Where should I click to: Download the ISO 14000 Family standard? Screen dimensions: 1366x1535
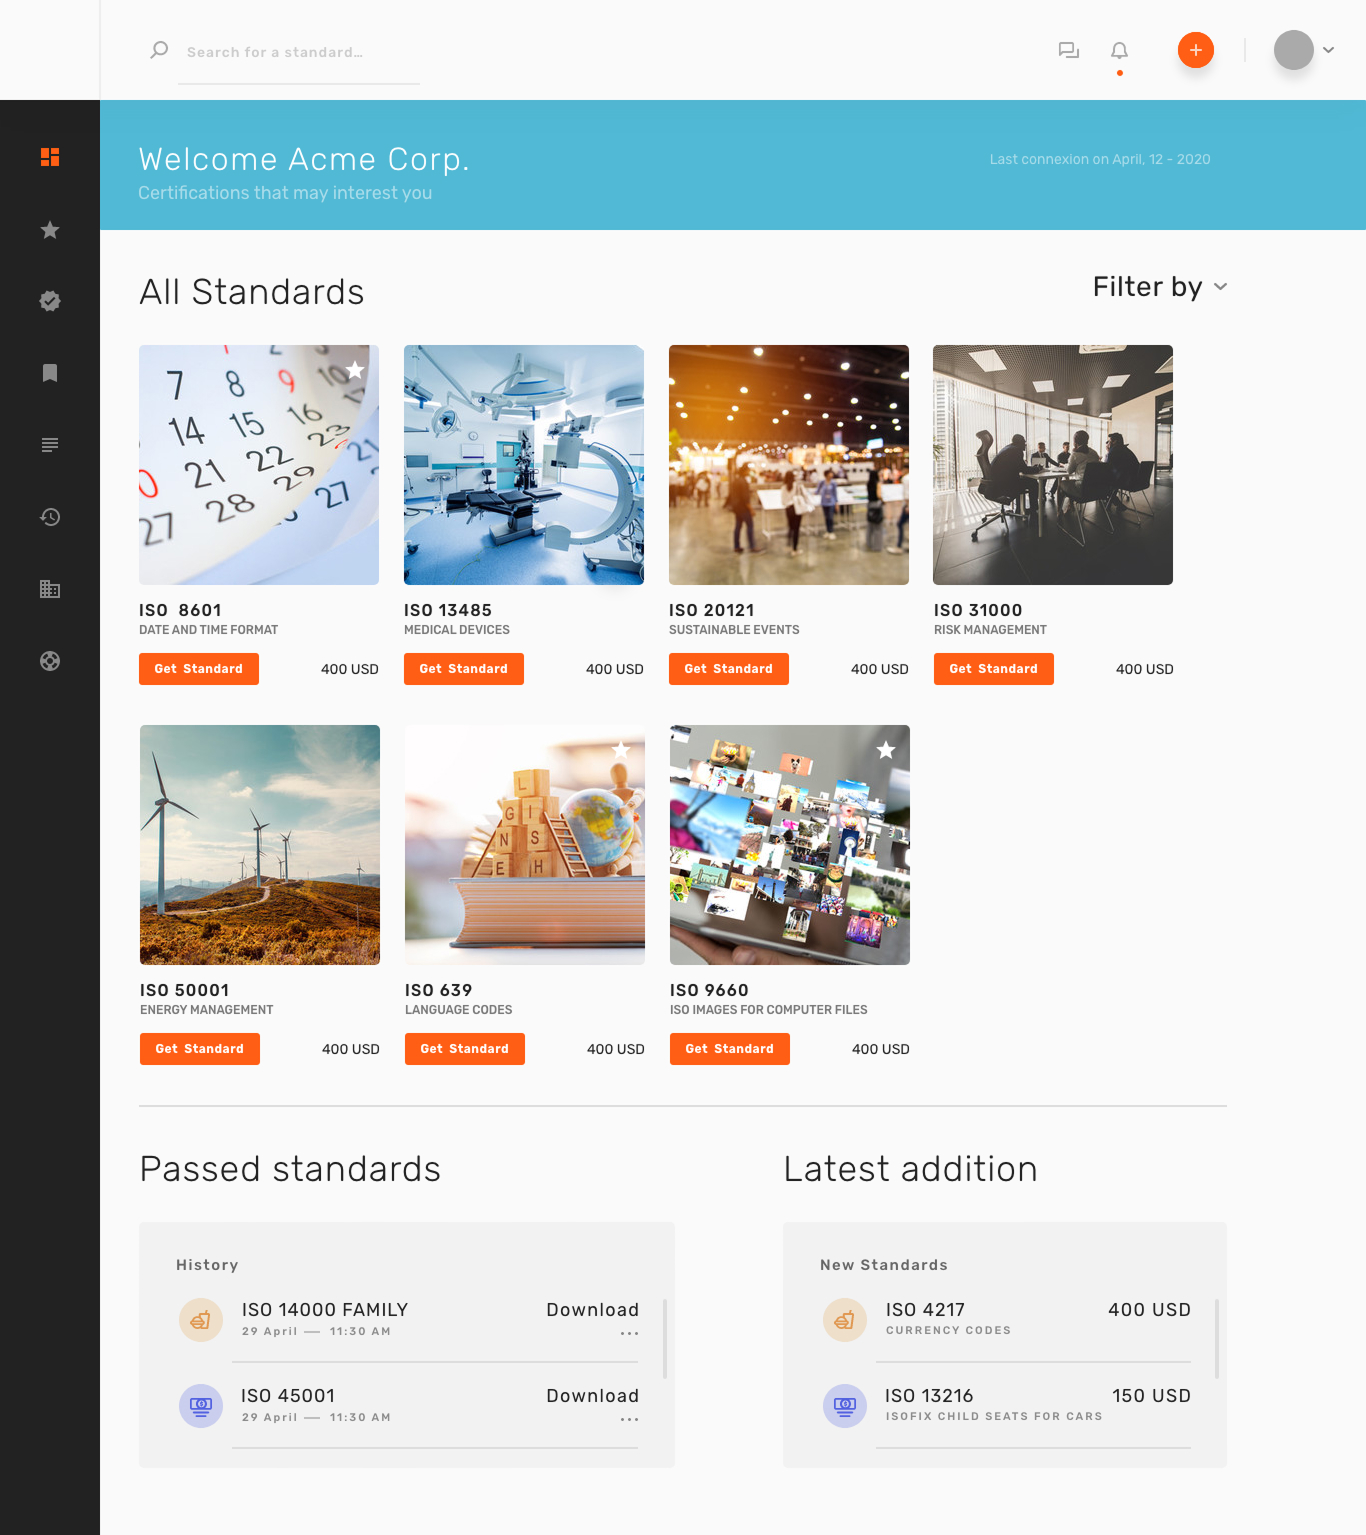(592, 1310)
